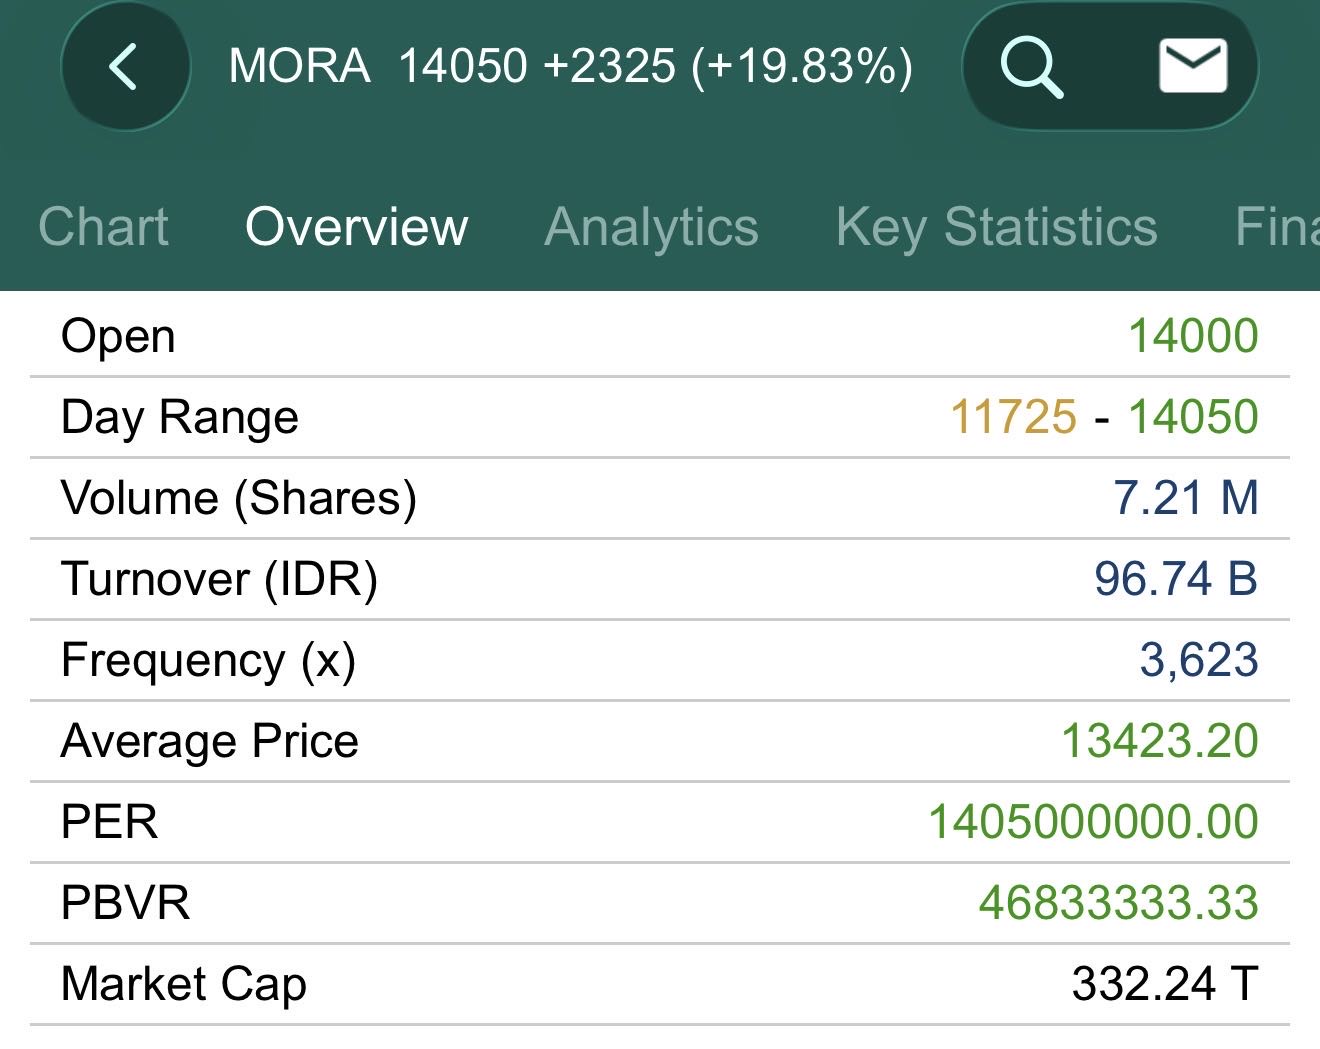Open the Key Statistics tab
Screen dimensions: 1320x1049
tap(996, 226)
